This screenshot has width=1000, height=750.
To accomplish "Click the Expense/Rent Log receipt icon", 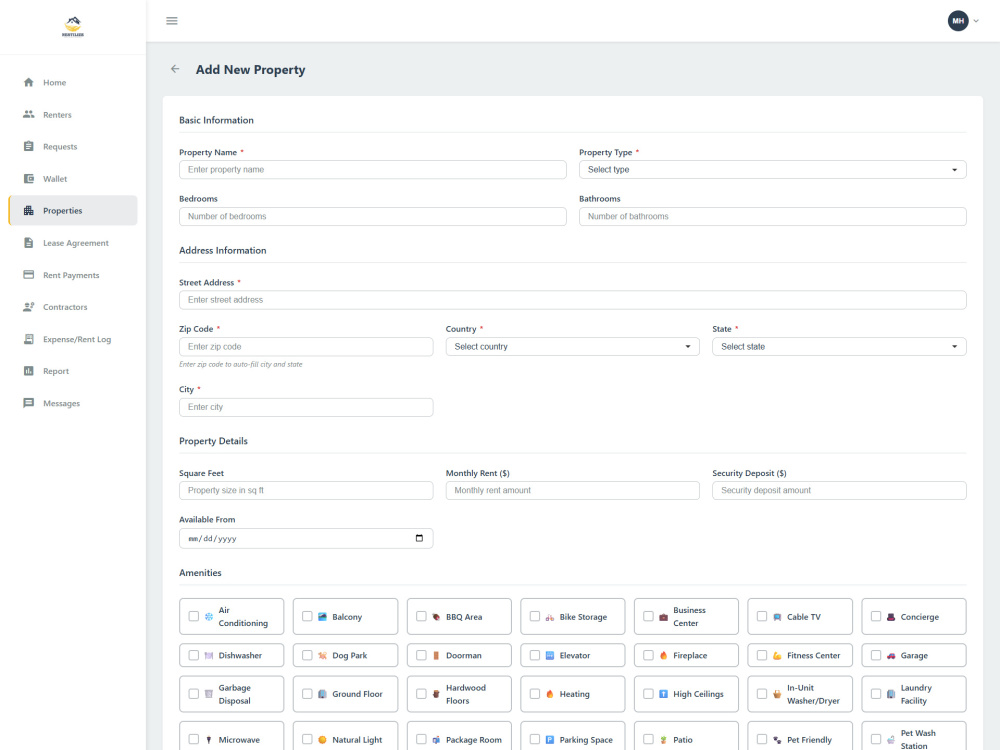I will point(29,339).
